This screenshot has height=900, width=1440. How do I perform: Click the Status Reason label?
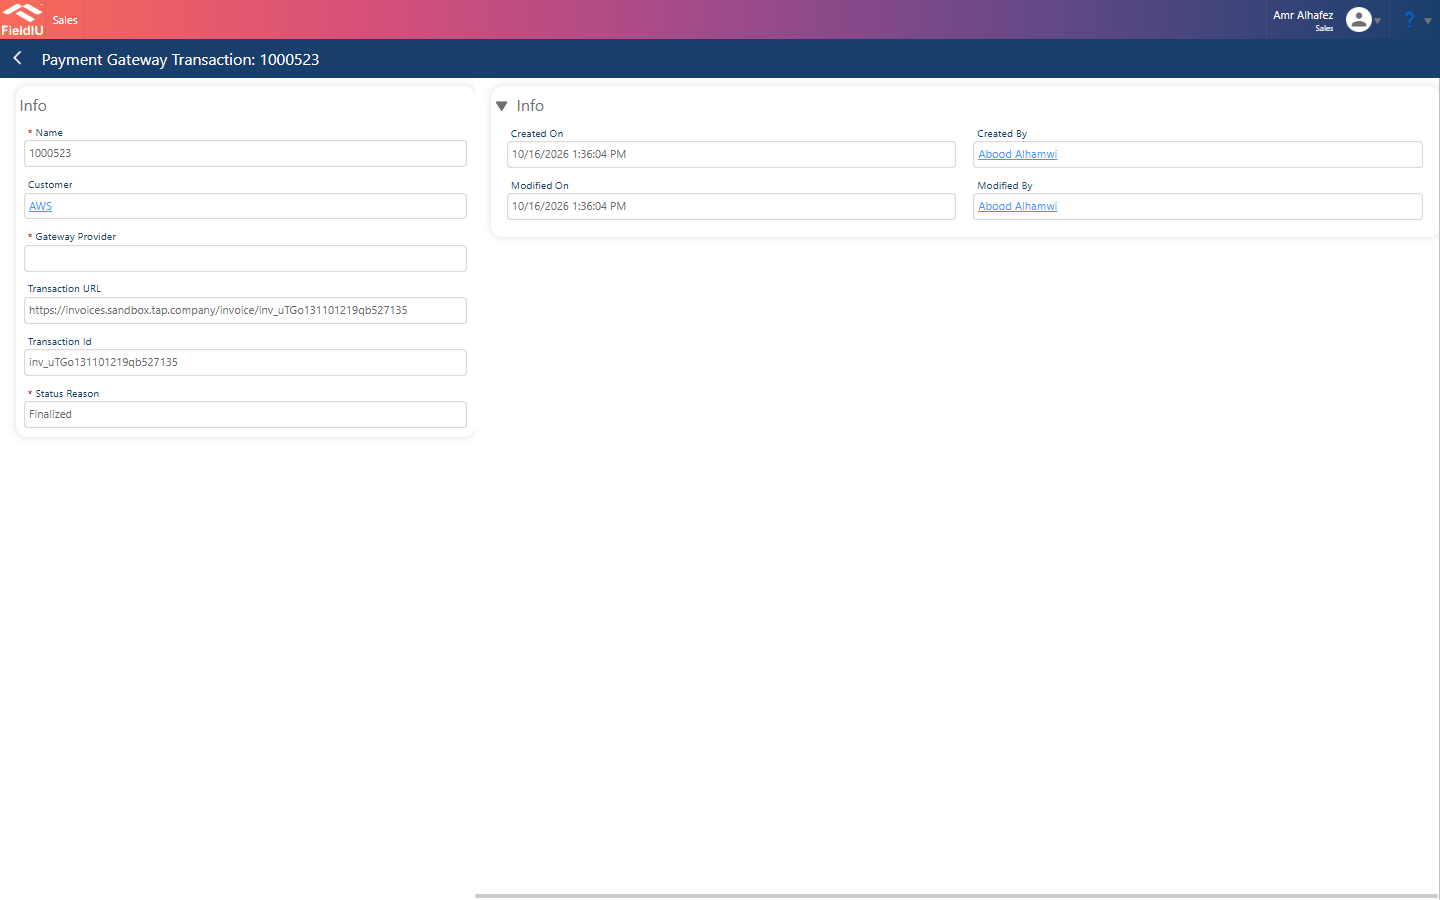pos(67,394)
